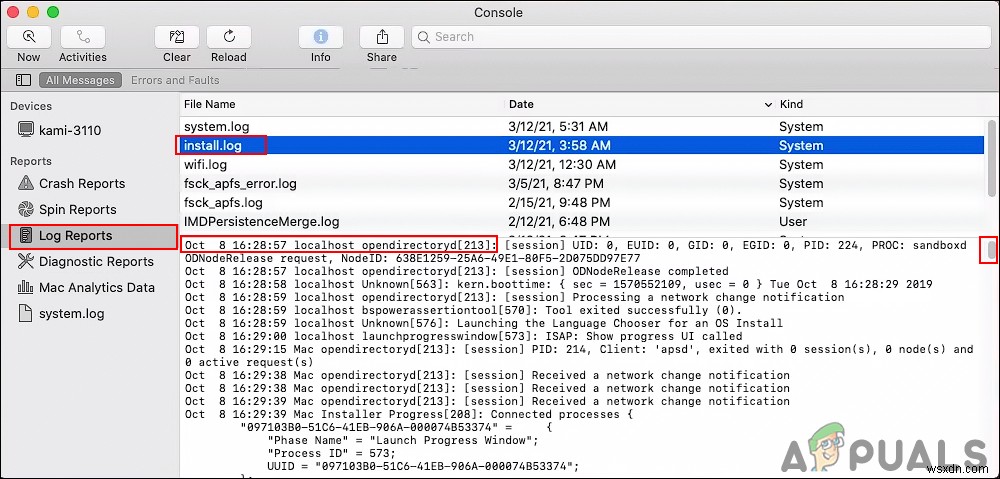This screenshot has width=1000, height=479.
Task: Sort by Date column header
Action: (521, 104)
